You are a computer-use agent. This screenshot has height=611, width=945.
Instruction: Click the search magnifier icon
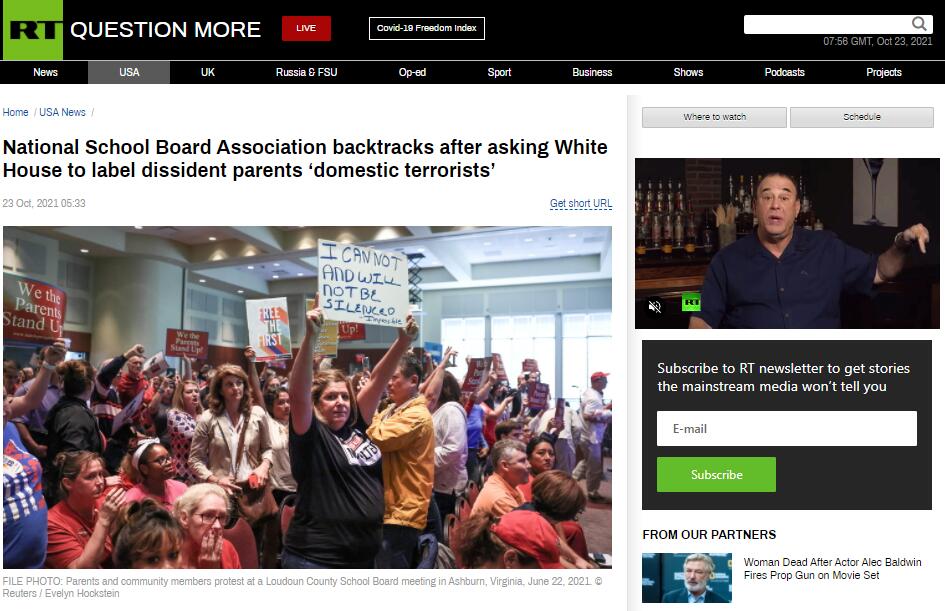[918, 24]
